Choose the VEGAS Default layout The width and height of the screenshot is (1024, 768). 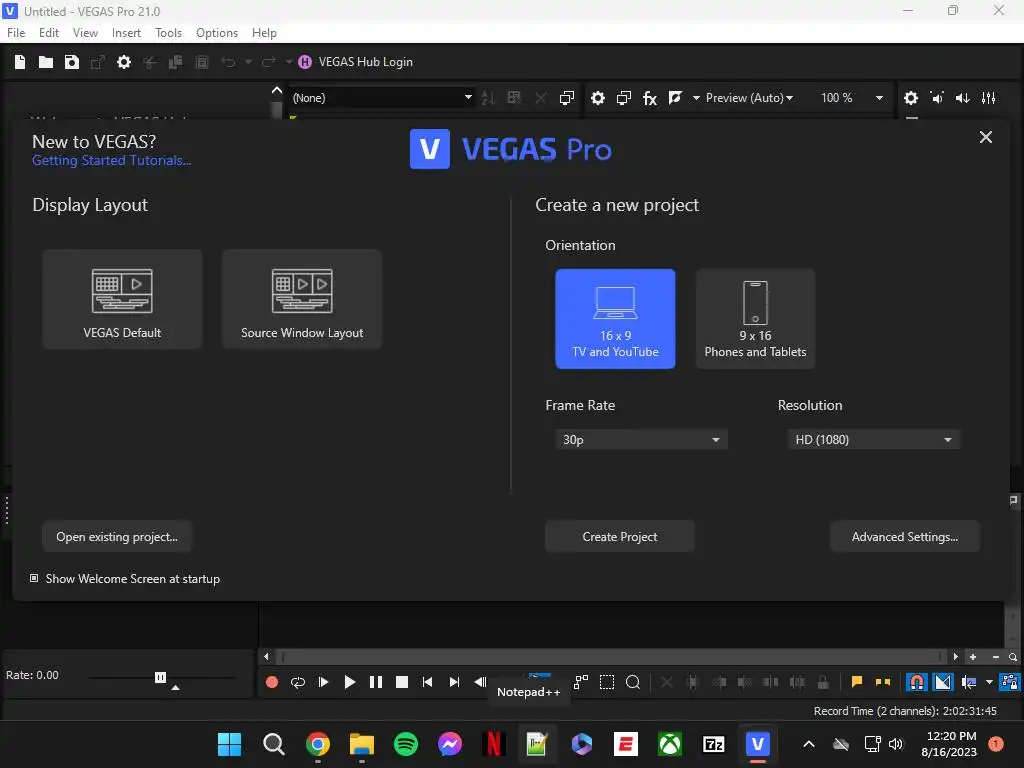click(x=122, y=299)
